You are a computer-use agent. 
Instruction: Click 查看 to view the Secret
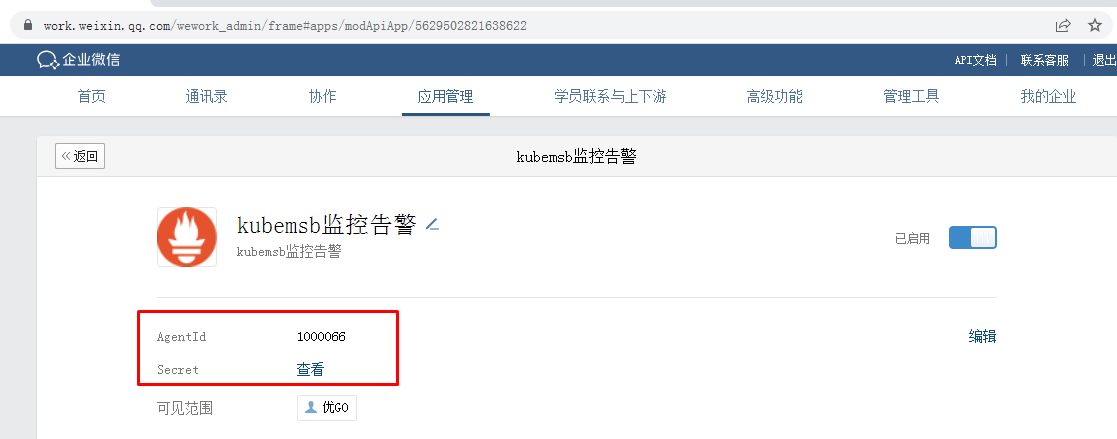point(310,369)
